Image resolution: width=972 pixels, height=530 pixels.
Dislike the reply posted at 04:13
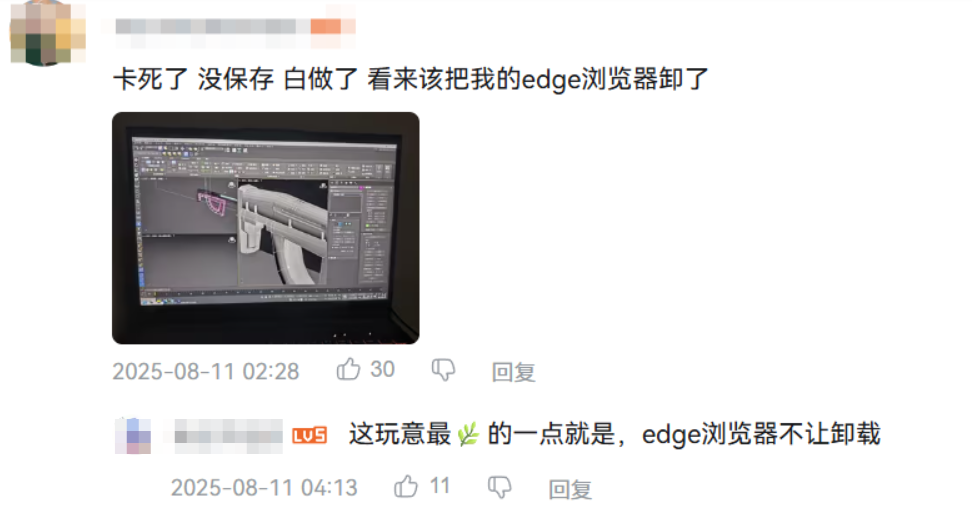(x=500, y=488)
